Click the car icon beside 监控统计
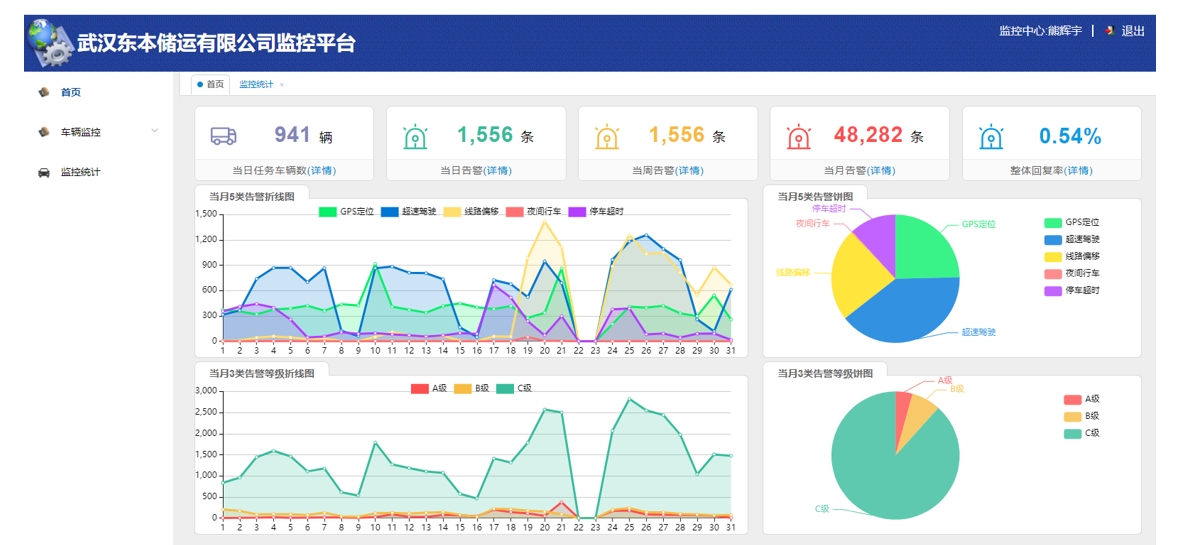Viewport: 1185px width, 545px height. [x=44, y=172]
